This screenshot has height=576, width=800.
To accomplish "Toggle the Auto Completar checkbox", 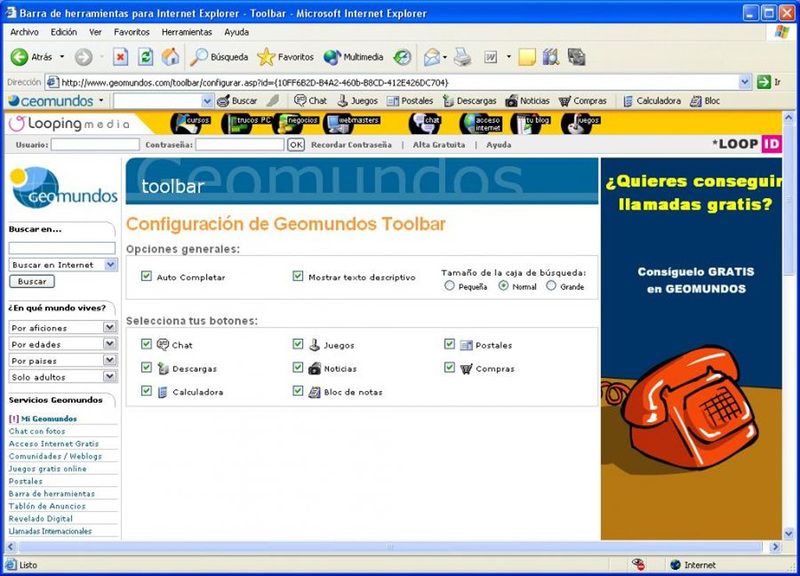I will [x=146, y=276].
